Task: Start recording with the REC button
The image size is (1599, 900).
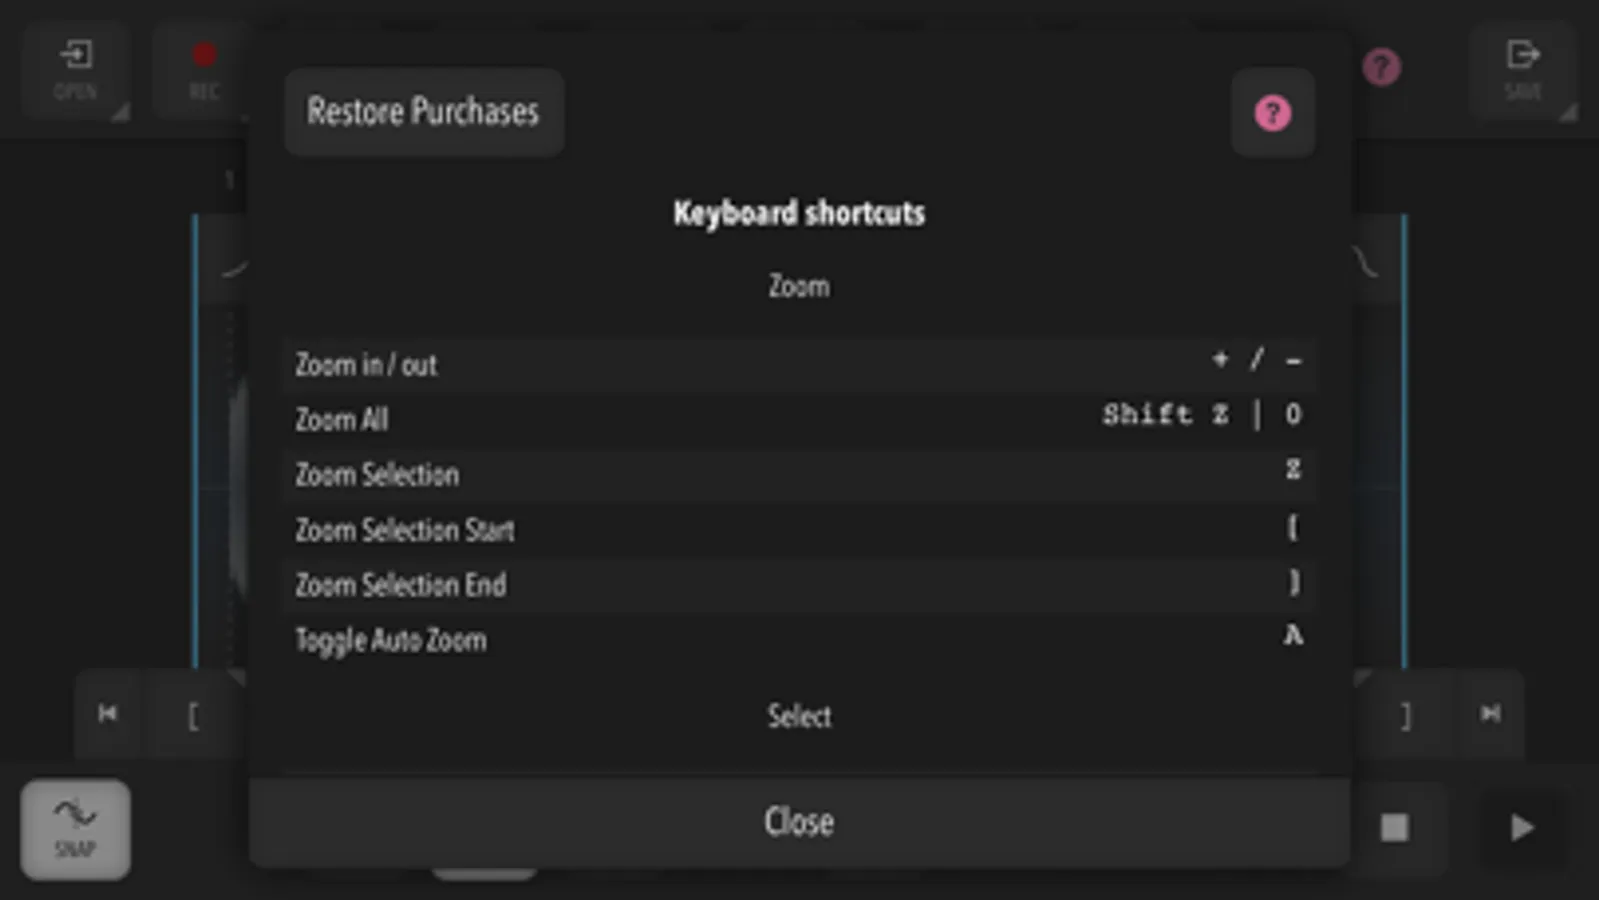Action: 204,70
